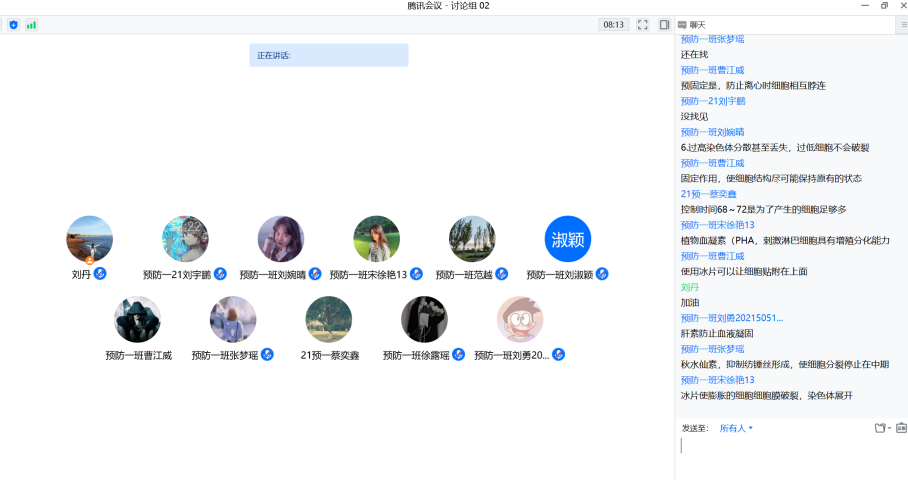Click sender name 预防一班宋徐艳13 at chat bottom
The height and width of the screenshot is (480, 908).
tap(717, 380)
